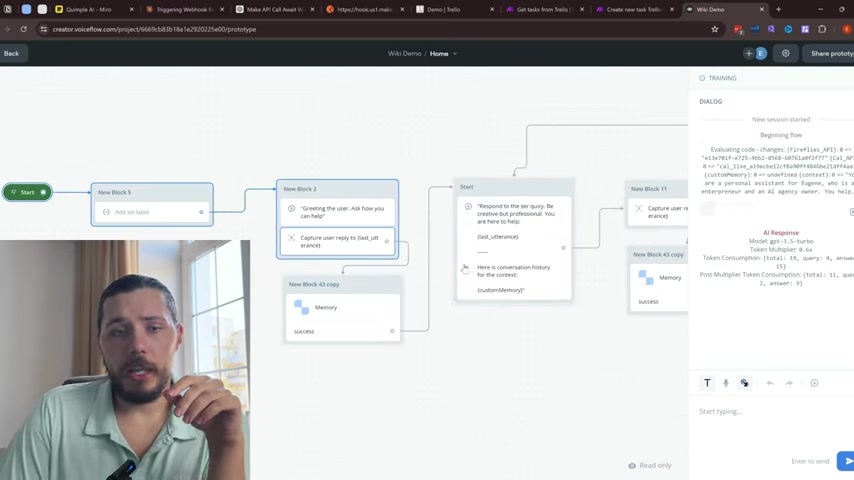Select Memory step in left New Block 43 copy

(343, 307)
